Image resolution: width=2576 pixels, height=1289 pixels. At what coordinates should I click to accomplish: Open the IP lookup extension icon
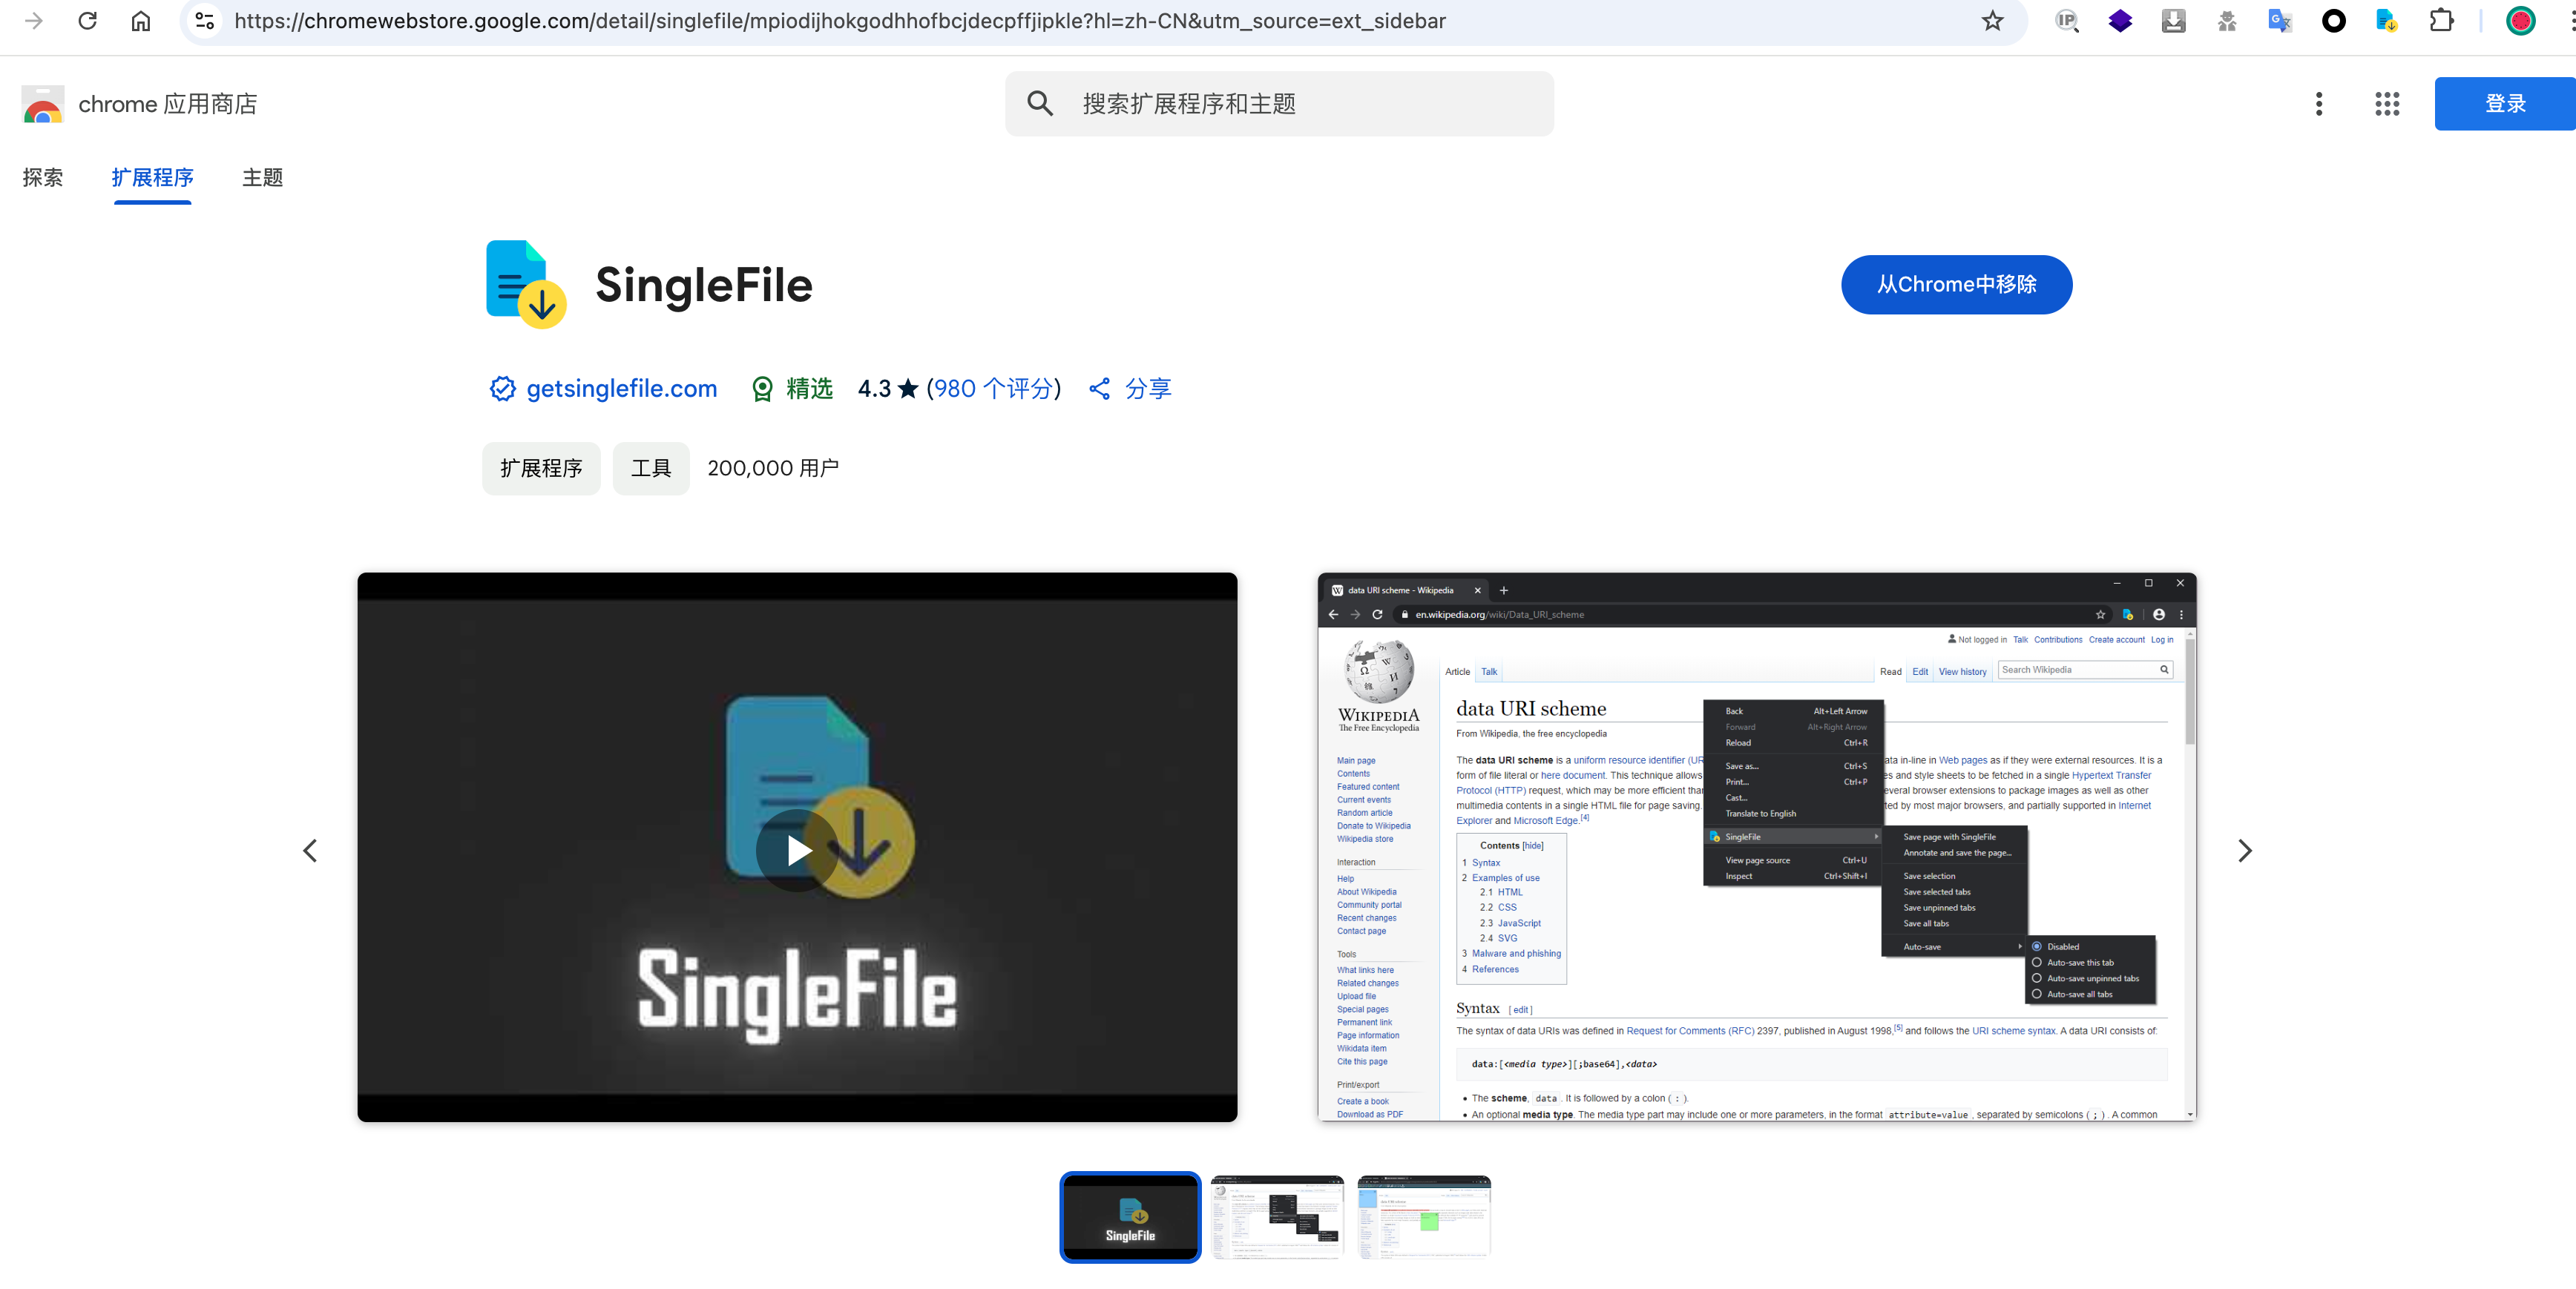coord(2067,21)
